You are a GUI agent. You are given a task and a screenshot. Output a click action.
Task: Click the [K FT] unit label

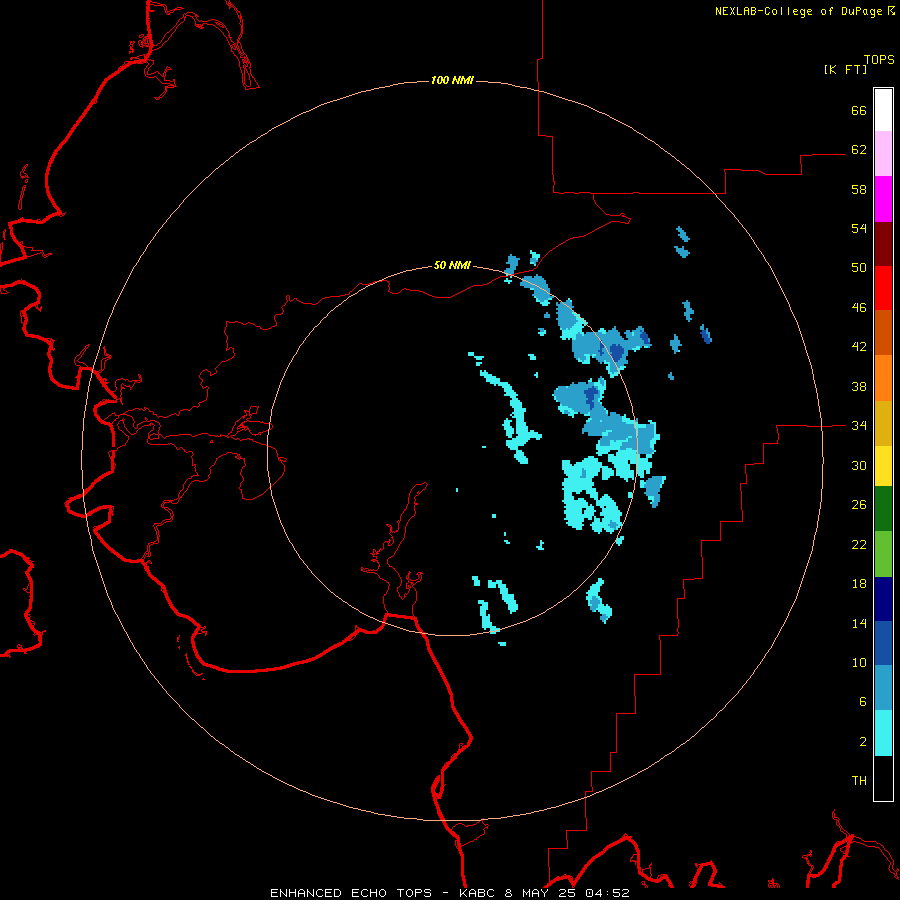coord(845,69)
